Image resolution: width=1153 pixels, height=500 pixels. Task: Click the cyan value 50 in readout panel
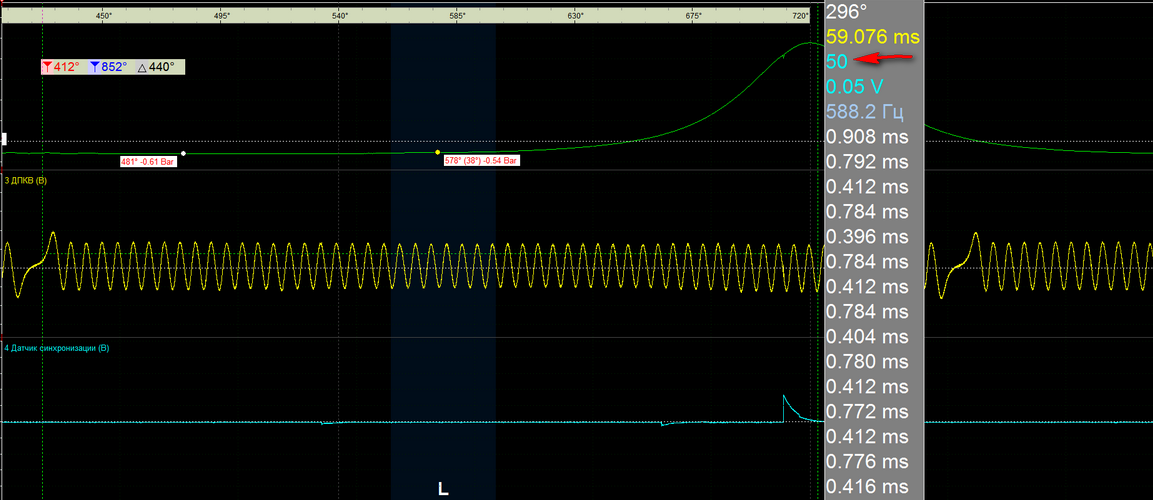838,62
